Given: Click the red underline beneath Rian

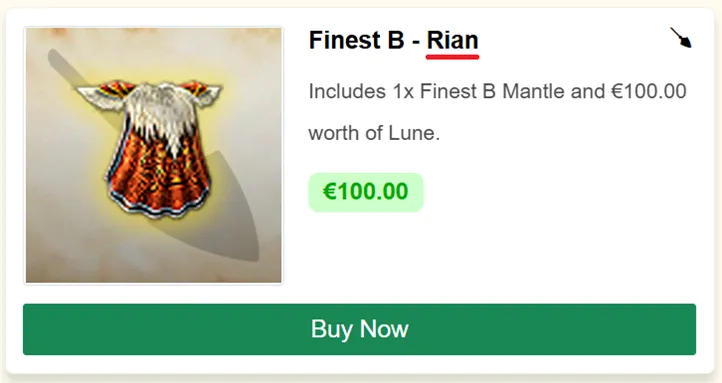Looking at the screenshot, I should point(453,57).
